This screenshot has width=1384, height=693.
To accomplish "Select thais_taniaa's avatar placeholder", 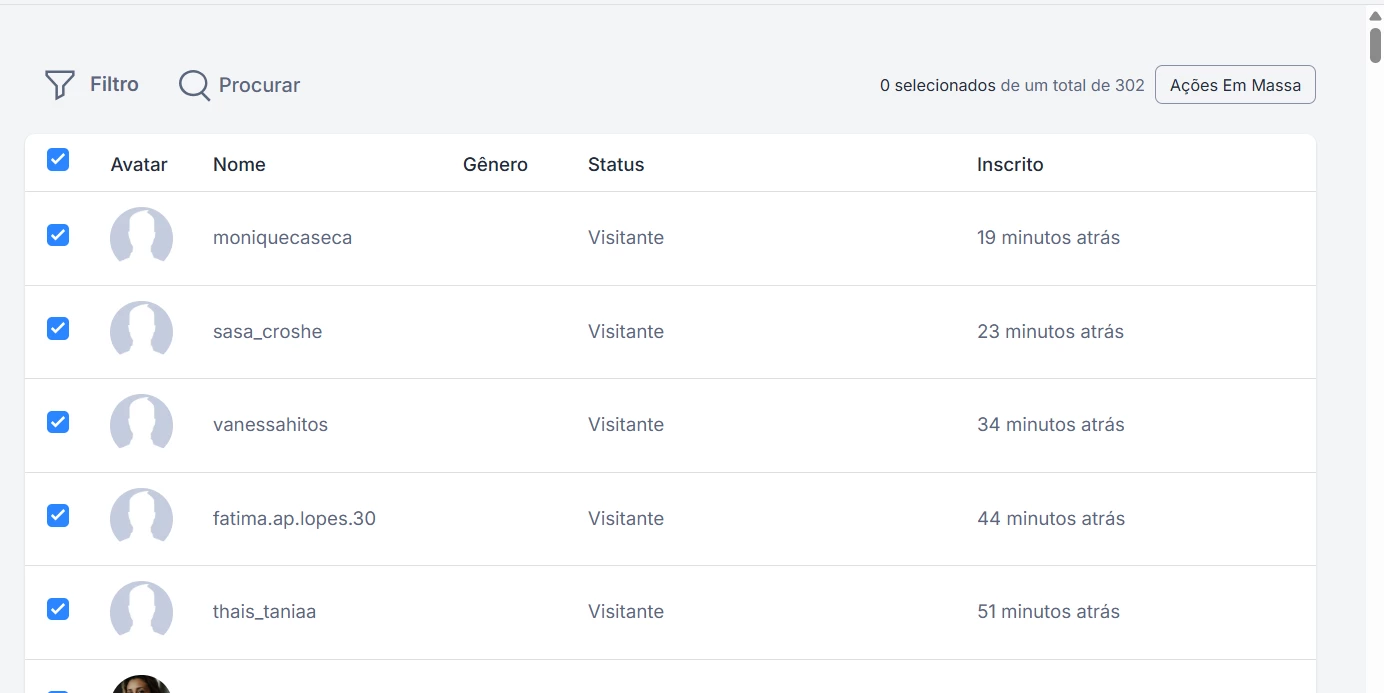I will (x=141, y=611).
